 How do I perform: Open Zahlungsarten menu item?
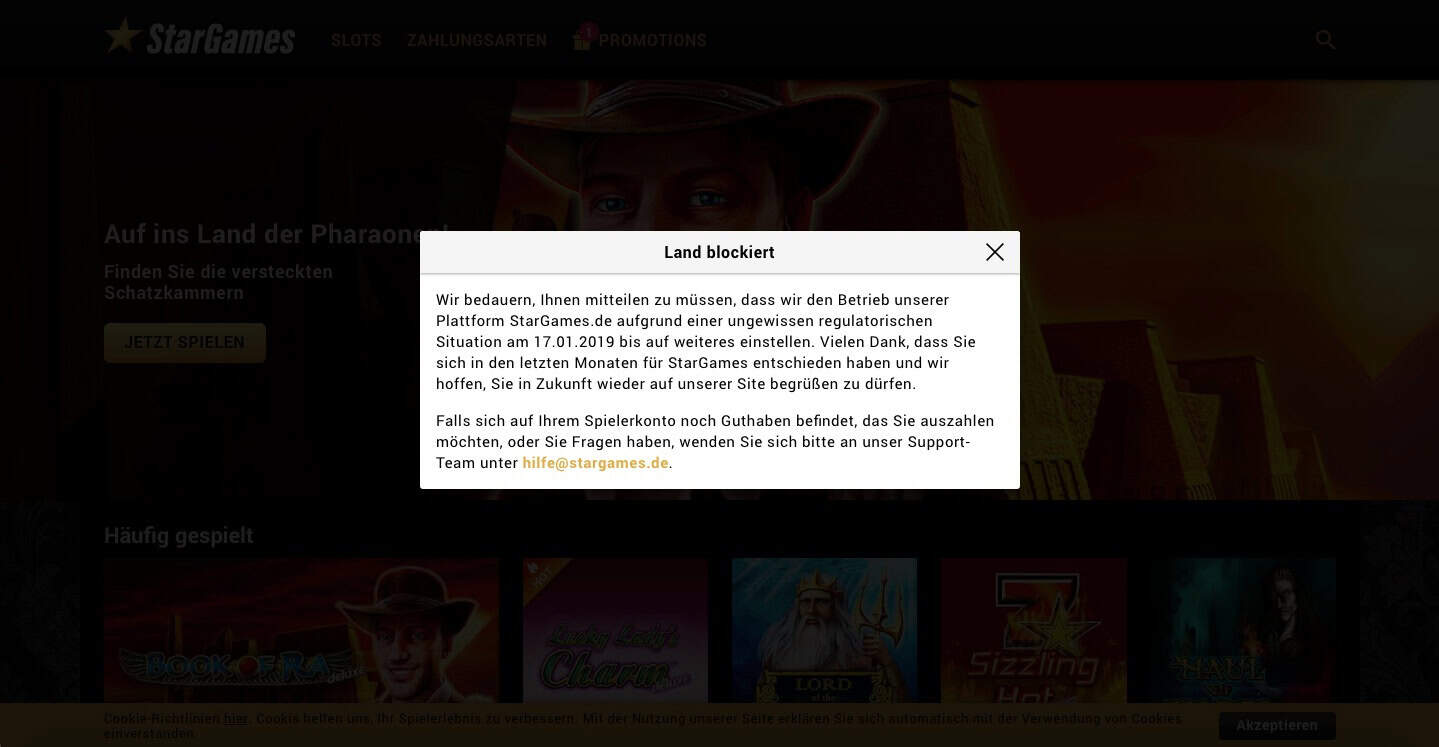coord(476,40)
